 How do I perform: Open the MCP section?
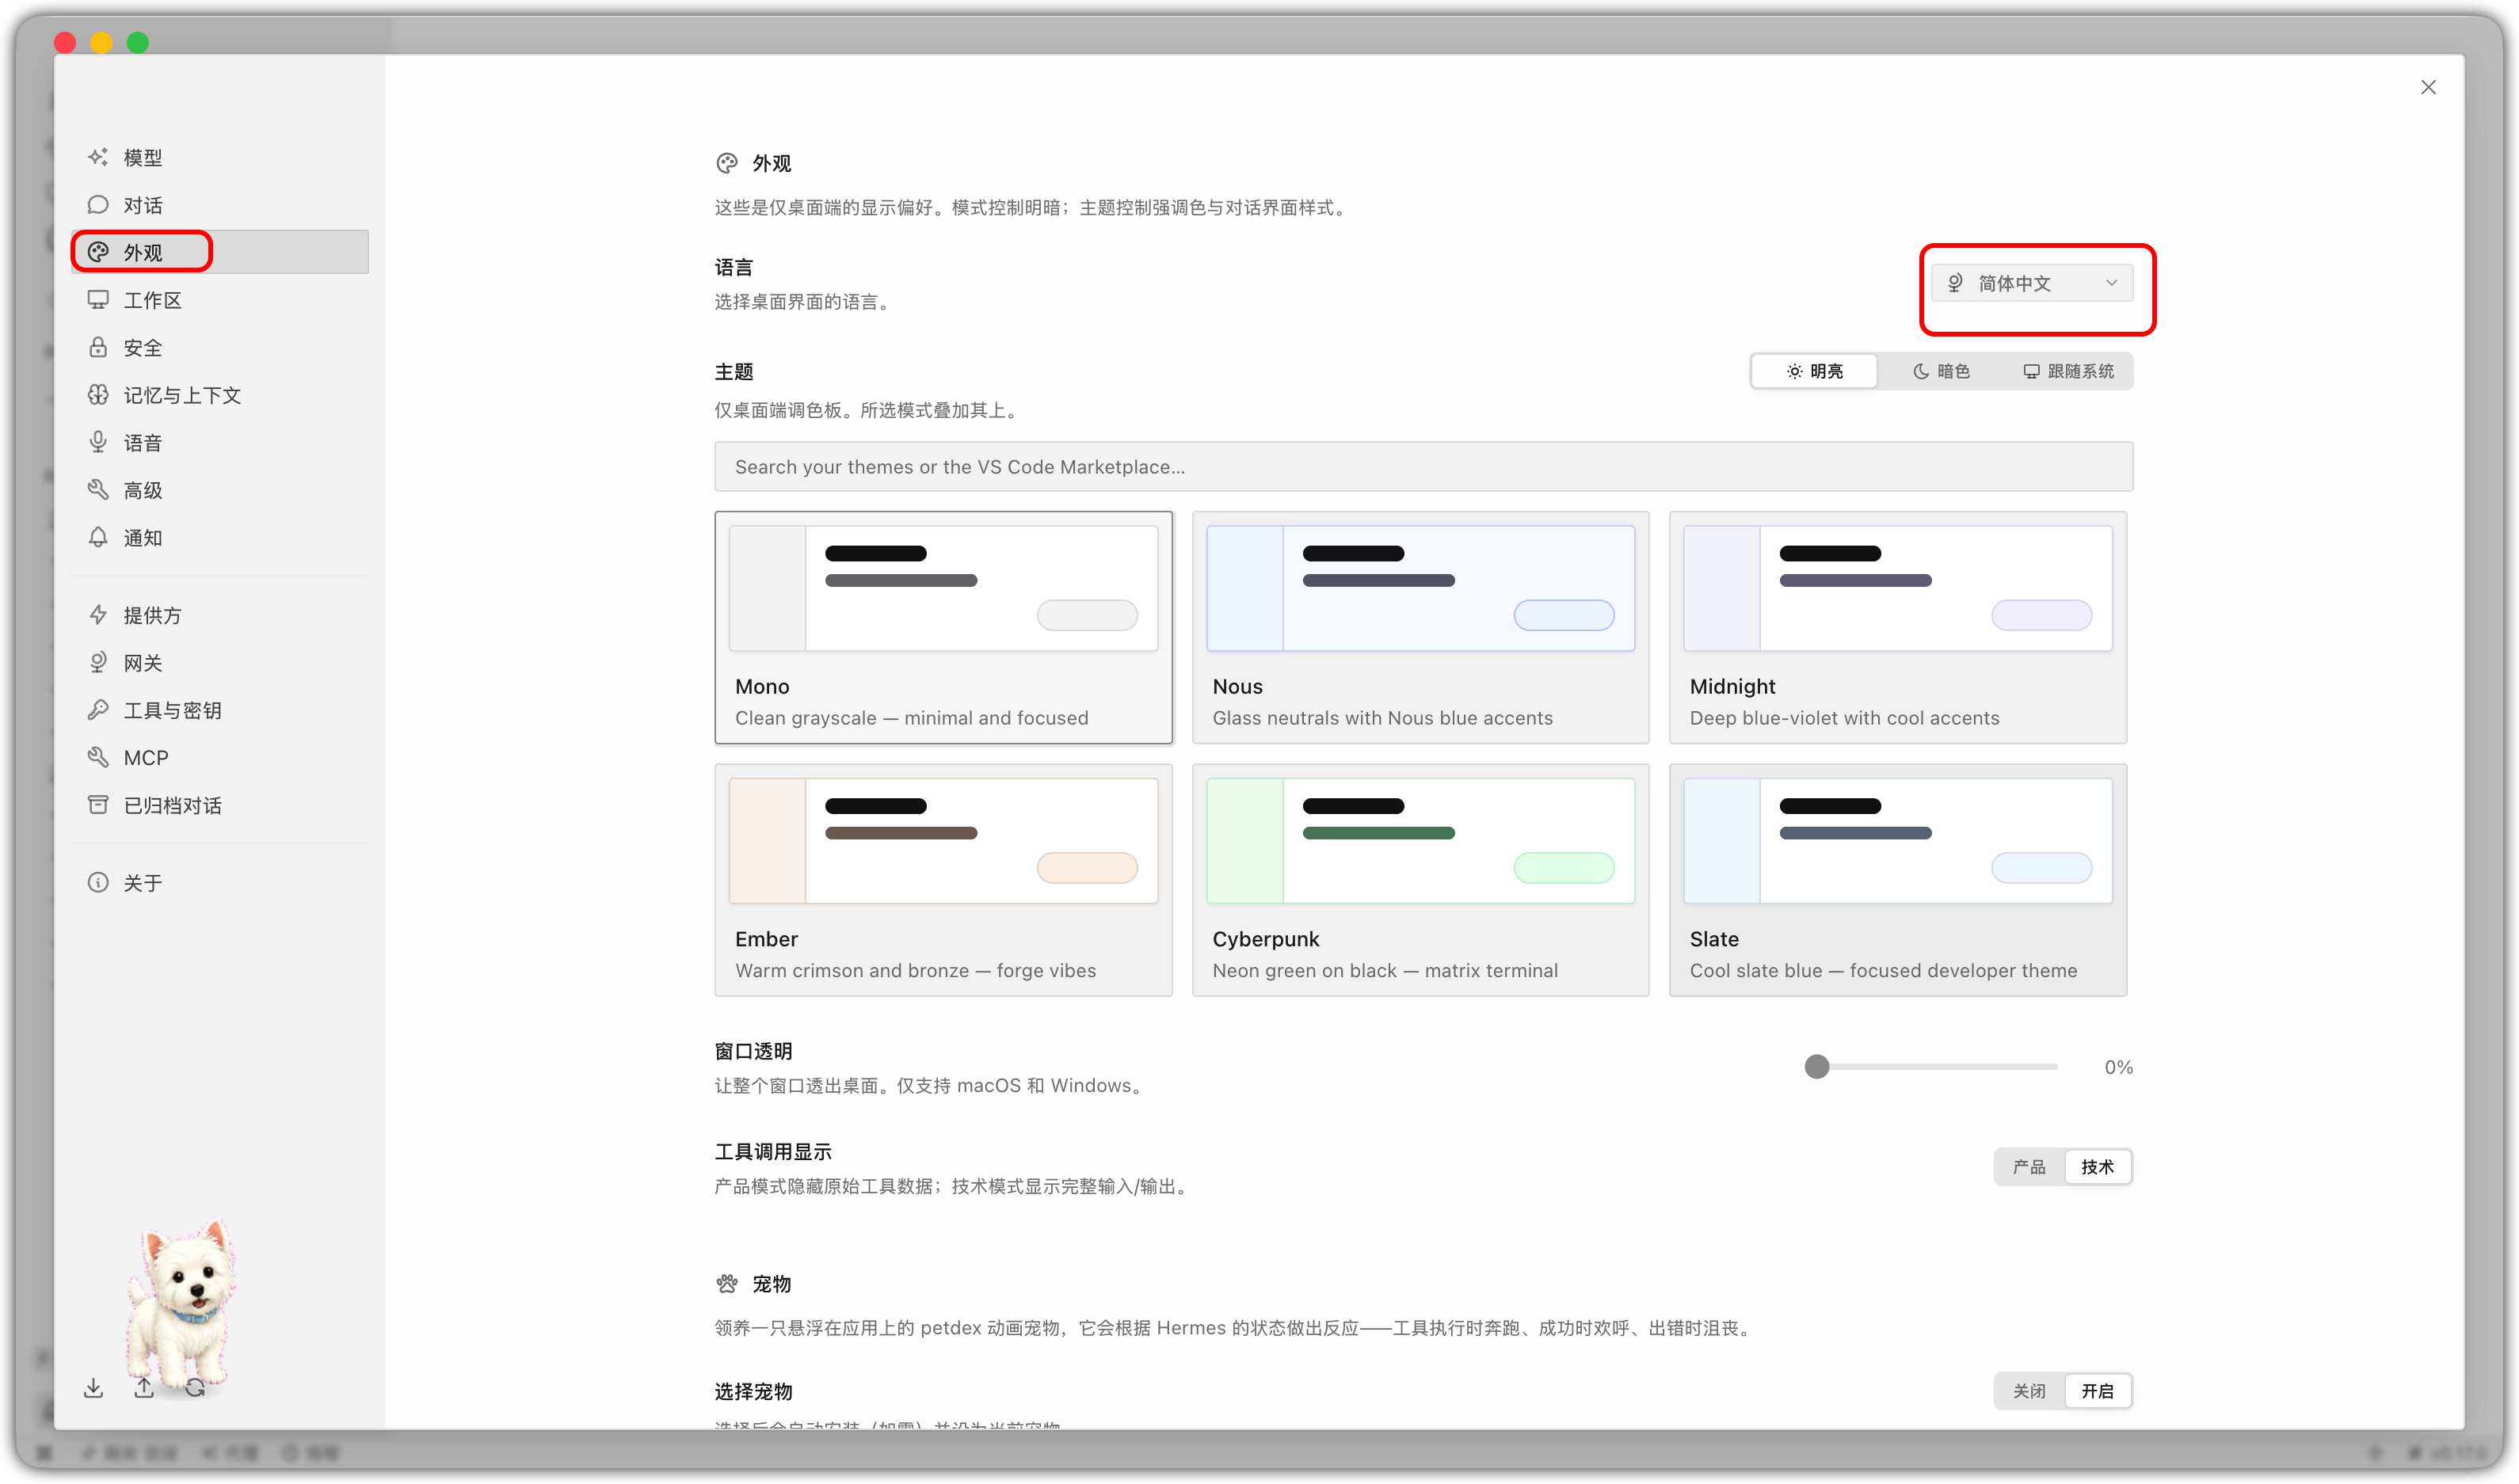[220, 757]
